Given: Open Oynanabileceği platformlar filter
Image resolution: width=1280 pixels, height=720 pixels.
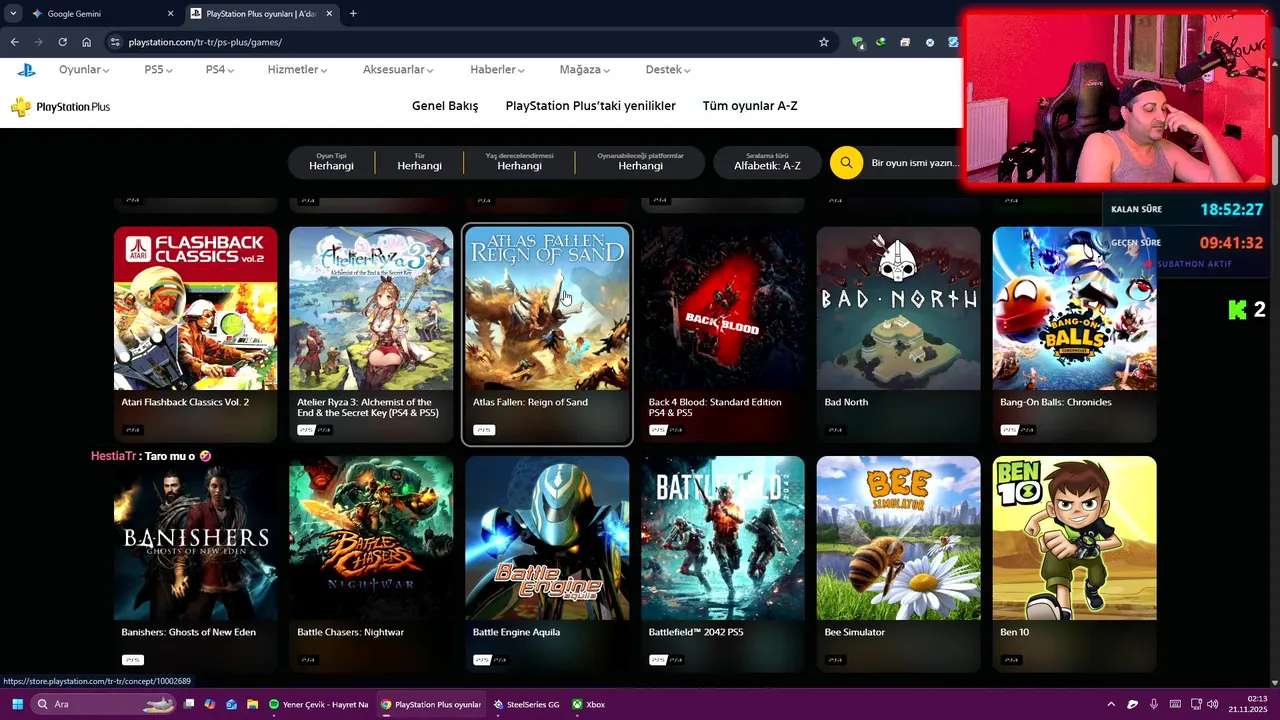Looking at the screenshot, I should coord(640,162).
